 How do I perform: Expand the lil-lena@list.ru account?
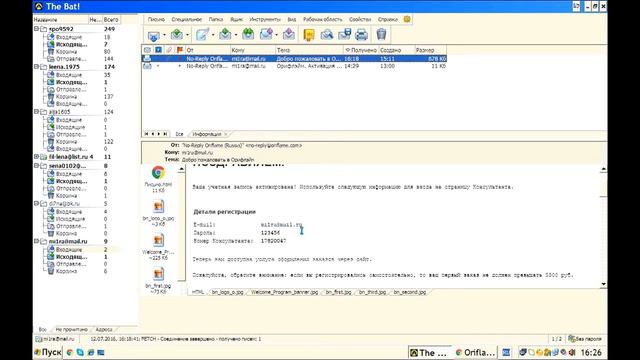36,157
